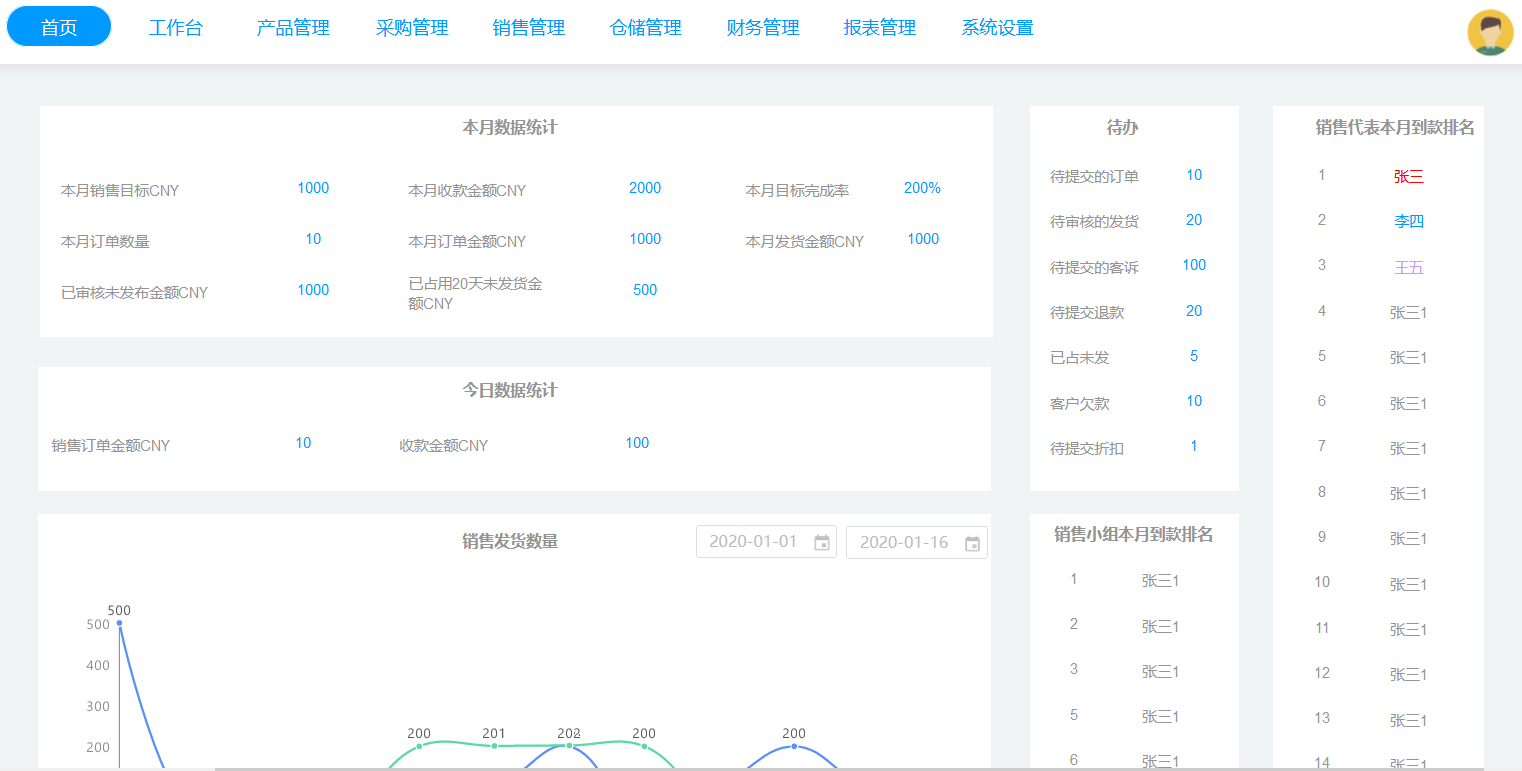Click the 待提交的客诉 label
Screen dimensions: 1522x771
point(1094,268)
